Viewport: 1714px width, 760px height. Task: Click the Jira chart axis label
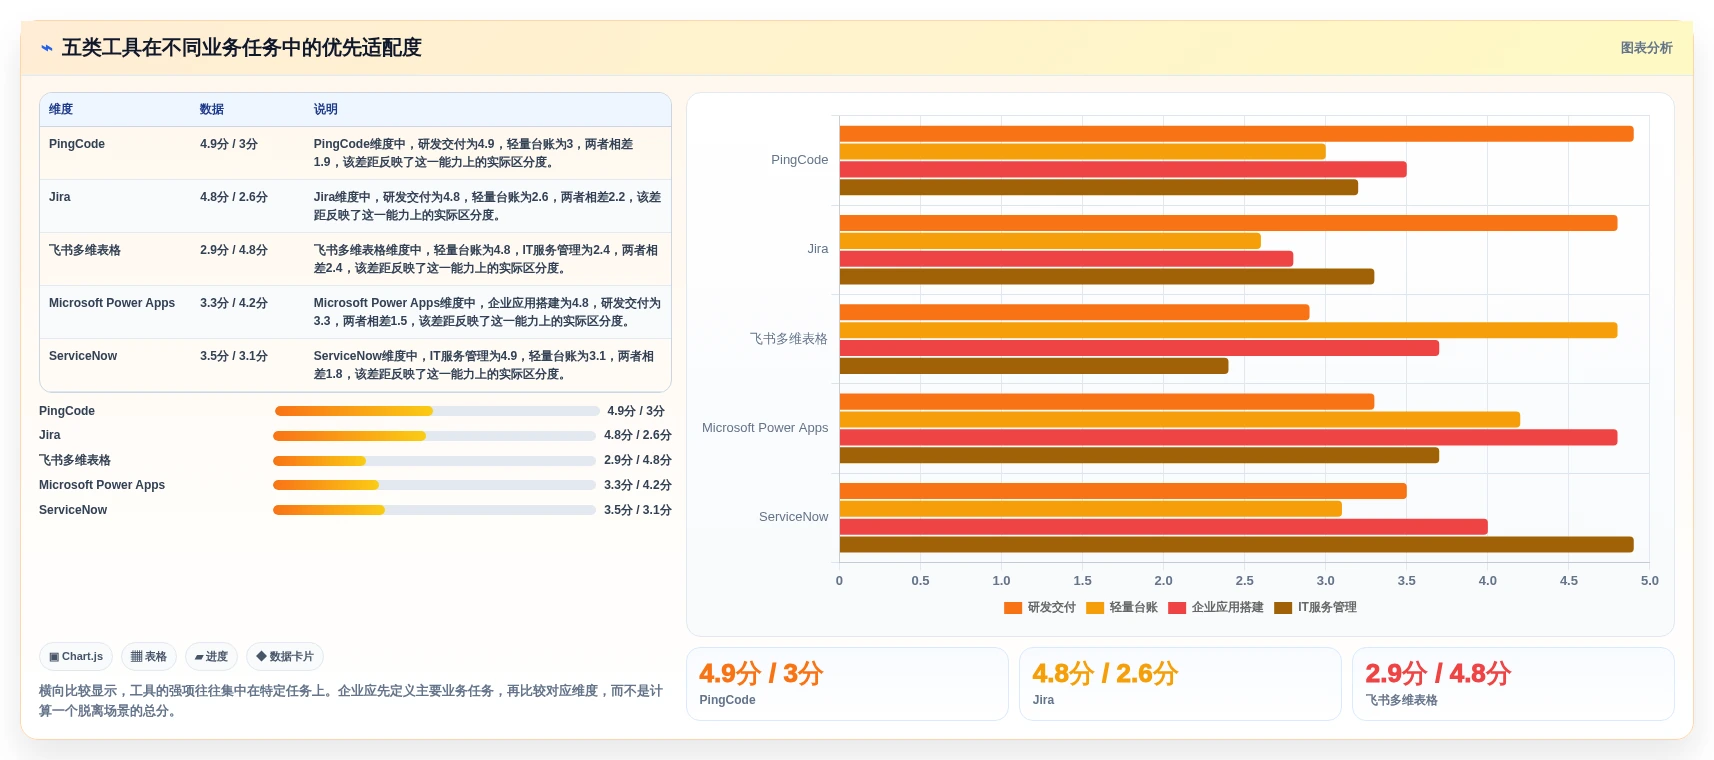818,249
